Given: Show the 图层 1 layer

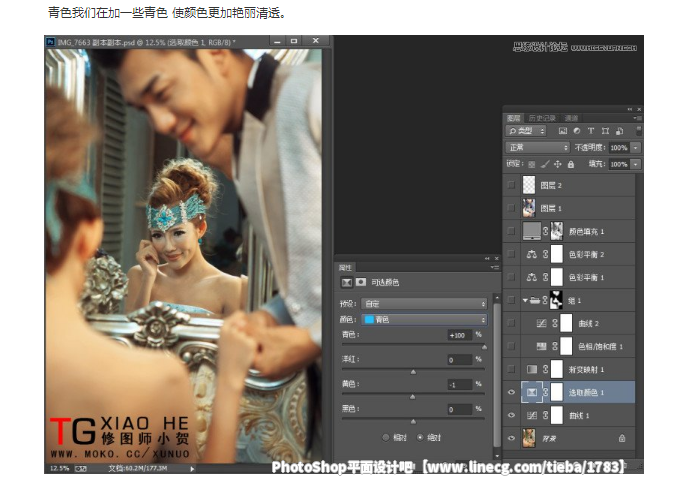Looking at the screenshot, I should tap(511, 208).
